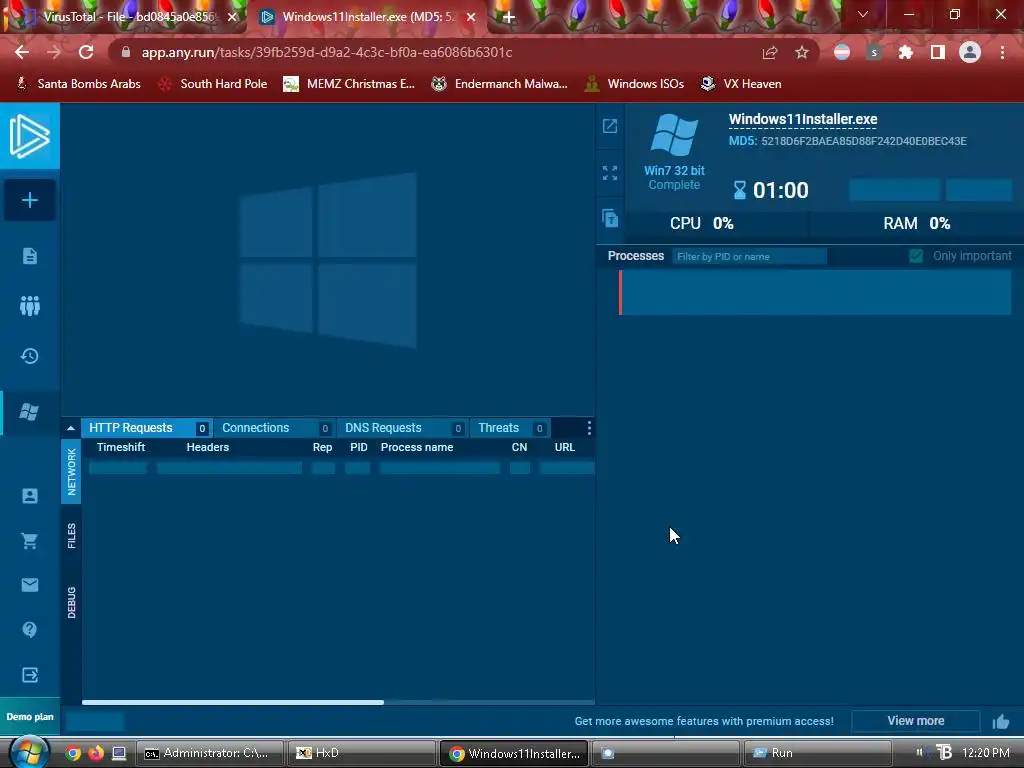The image size is (1024, 768).
Task: Click the Timeshift column header
Action: 121,447
